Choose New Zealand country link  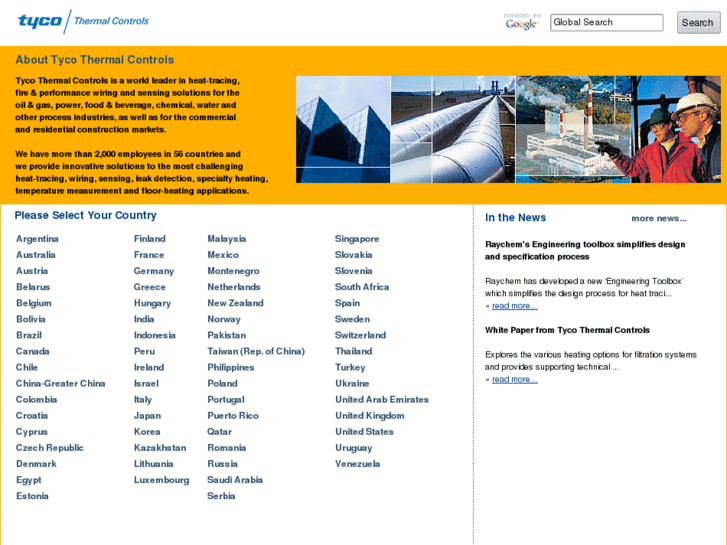click(x=236, y=303)
